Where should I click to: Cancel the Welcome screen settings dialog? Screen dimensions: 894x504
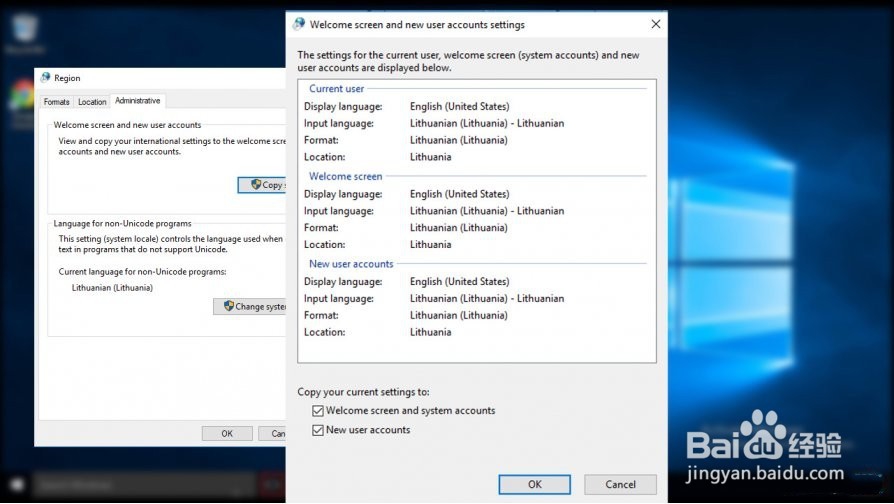[x=620, y=484]
